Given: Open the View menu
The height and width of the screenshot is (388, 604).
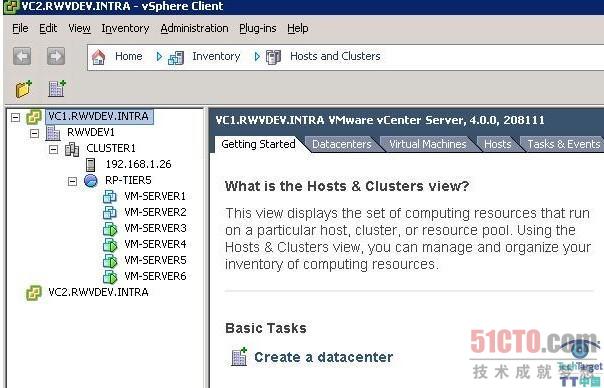Looking at the screenshot, I should [x=79, y=28].
